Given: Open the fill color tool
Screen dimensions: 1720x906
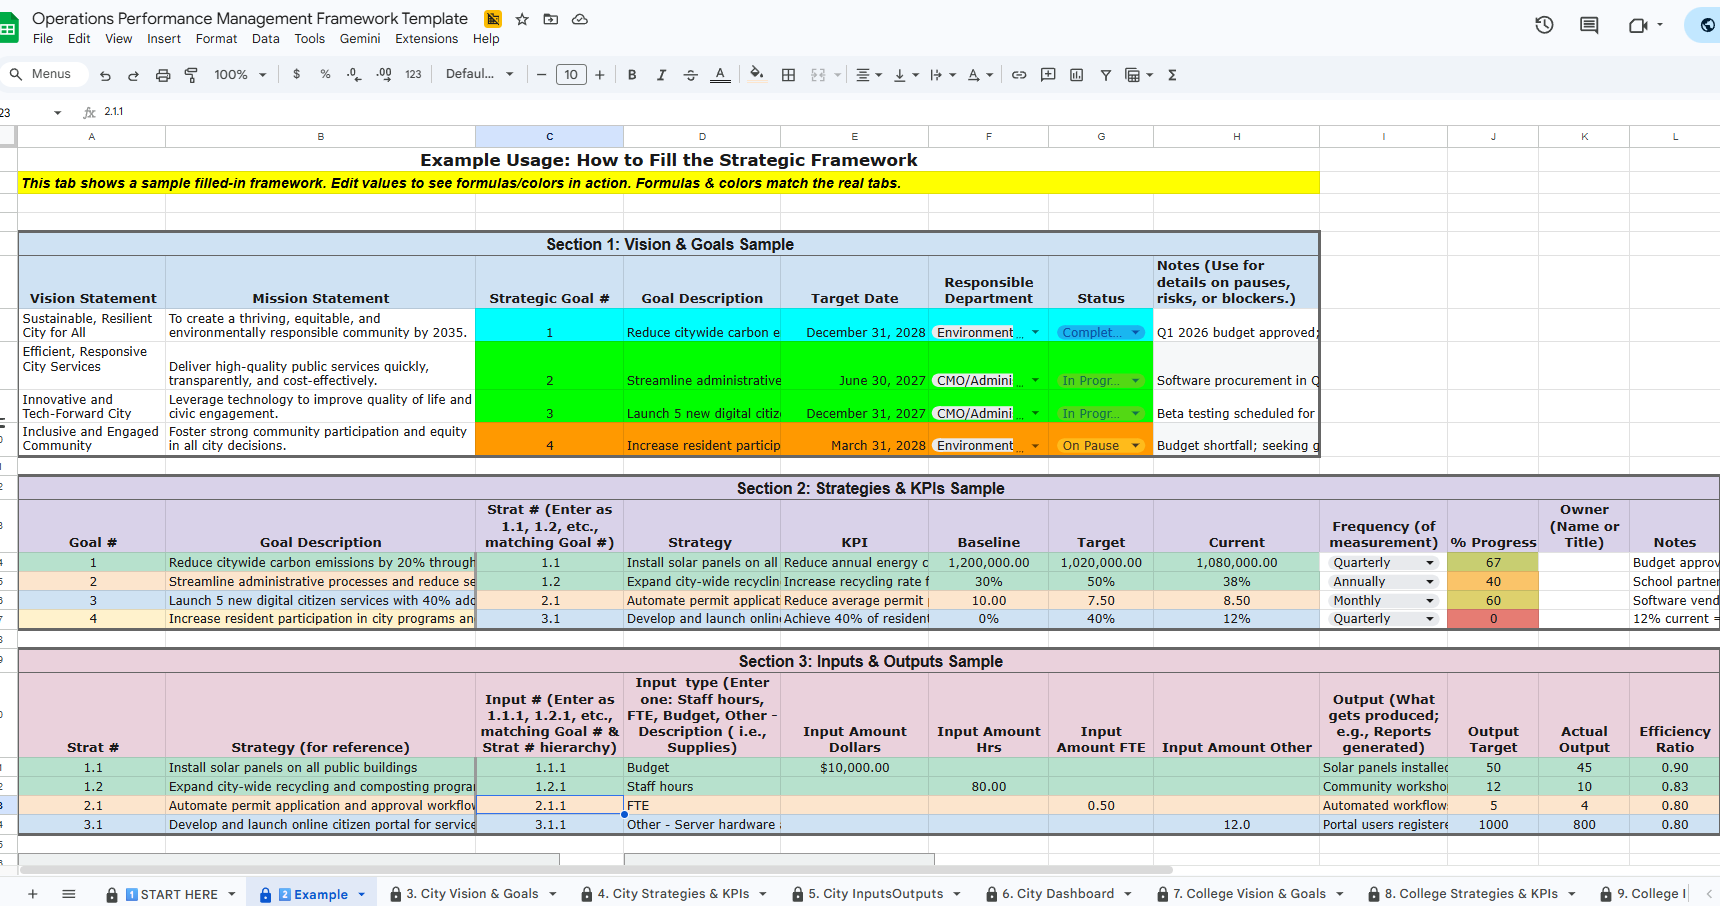Looking at the screenshot, I should (756, 74).
